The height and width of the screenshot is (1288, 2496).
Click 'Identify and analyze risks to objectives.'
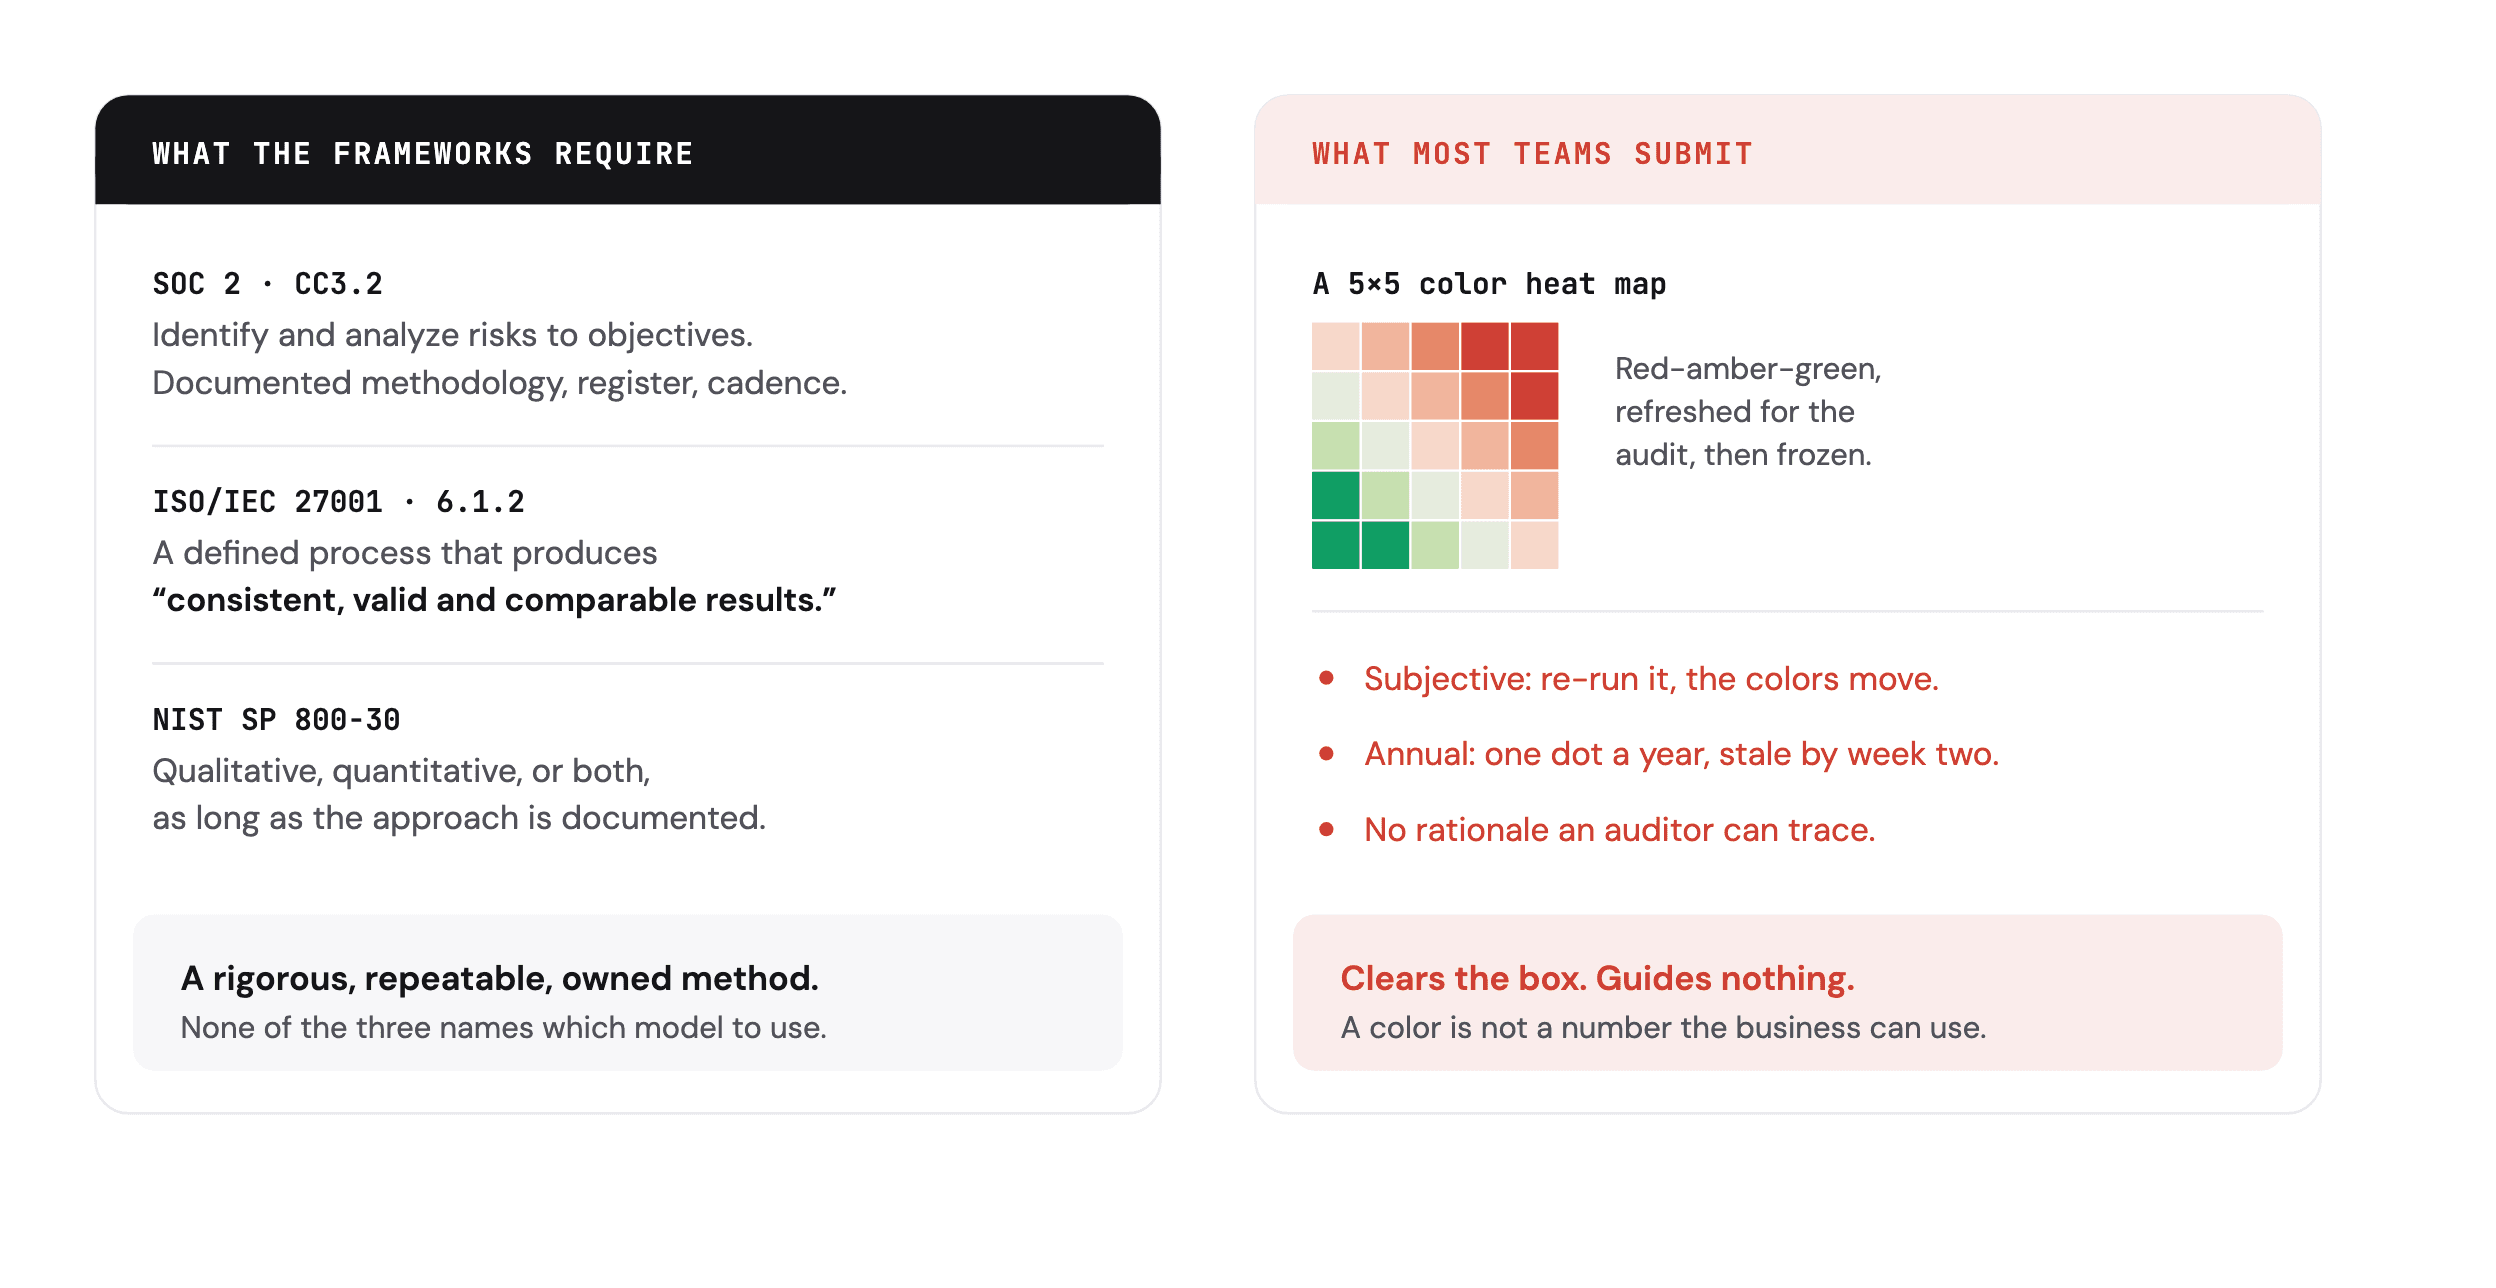pyautogui.click(x=452, y=335)
